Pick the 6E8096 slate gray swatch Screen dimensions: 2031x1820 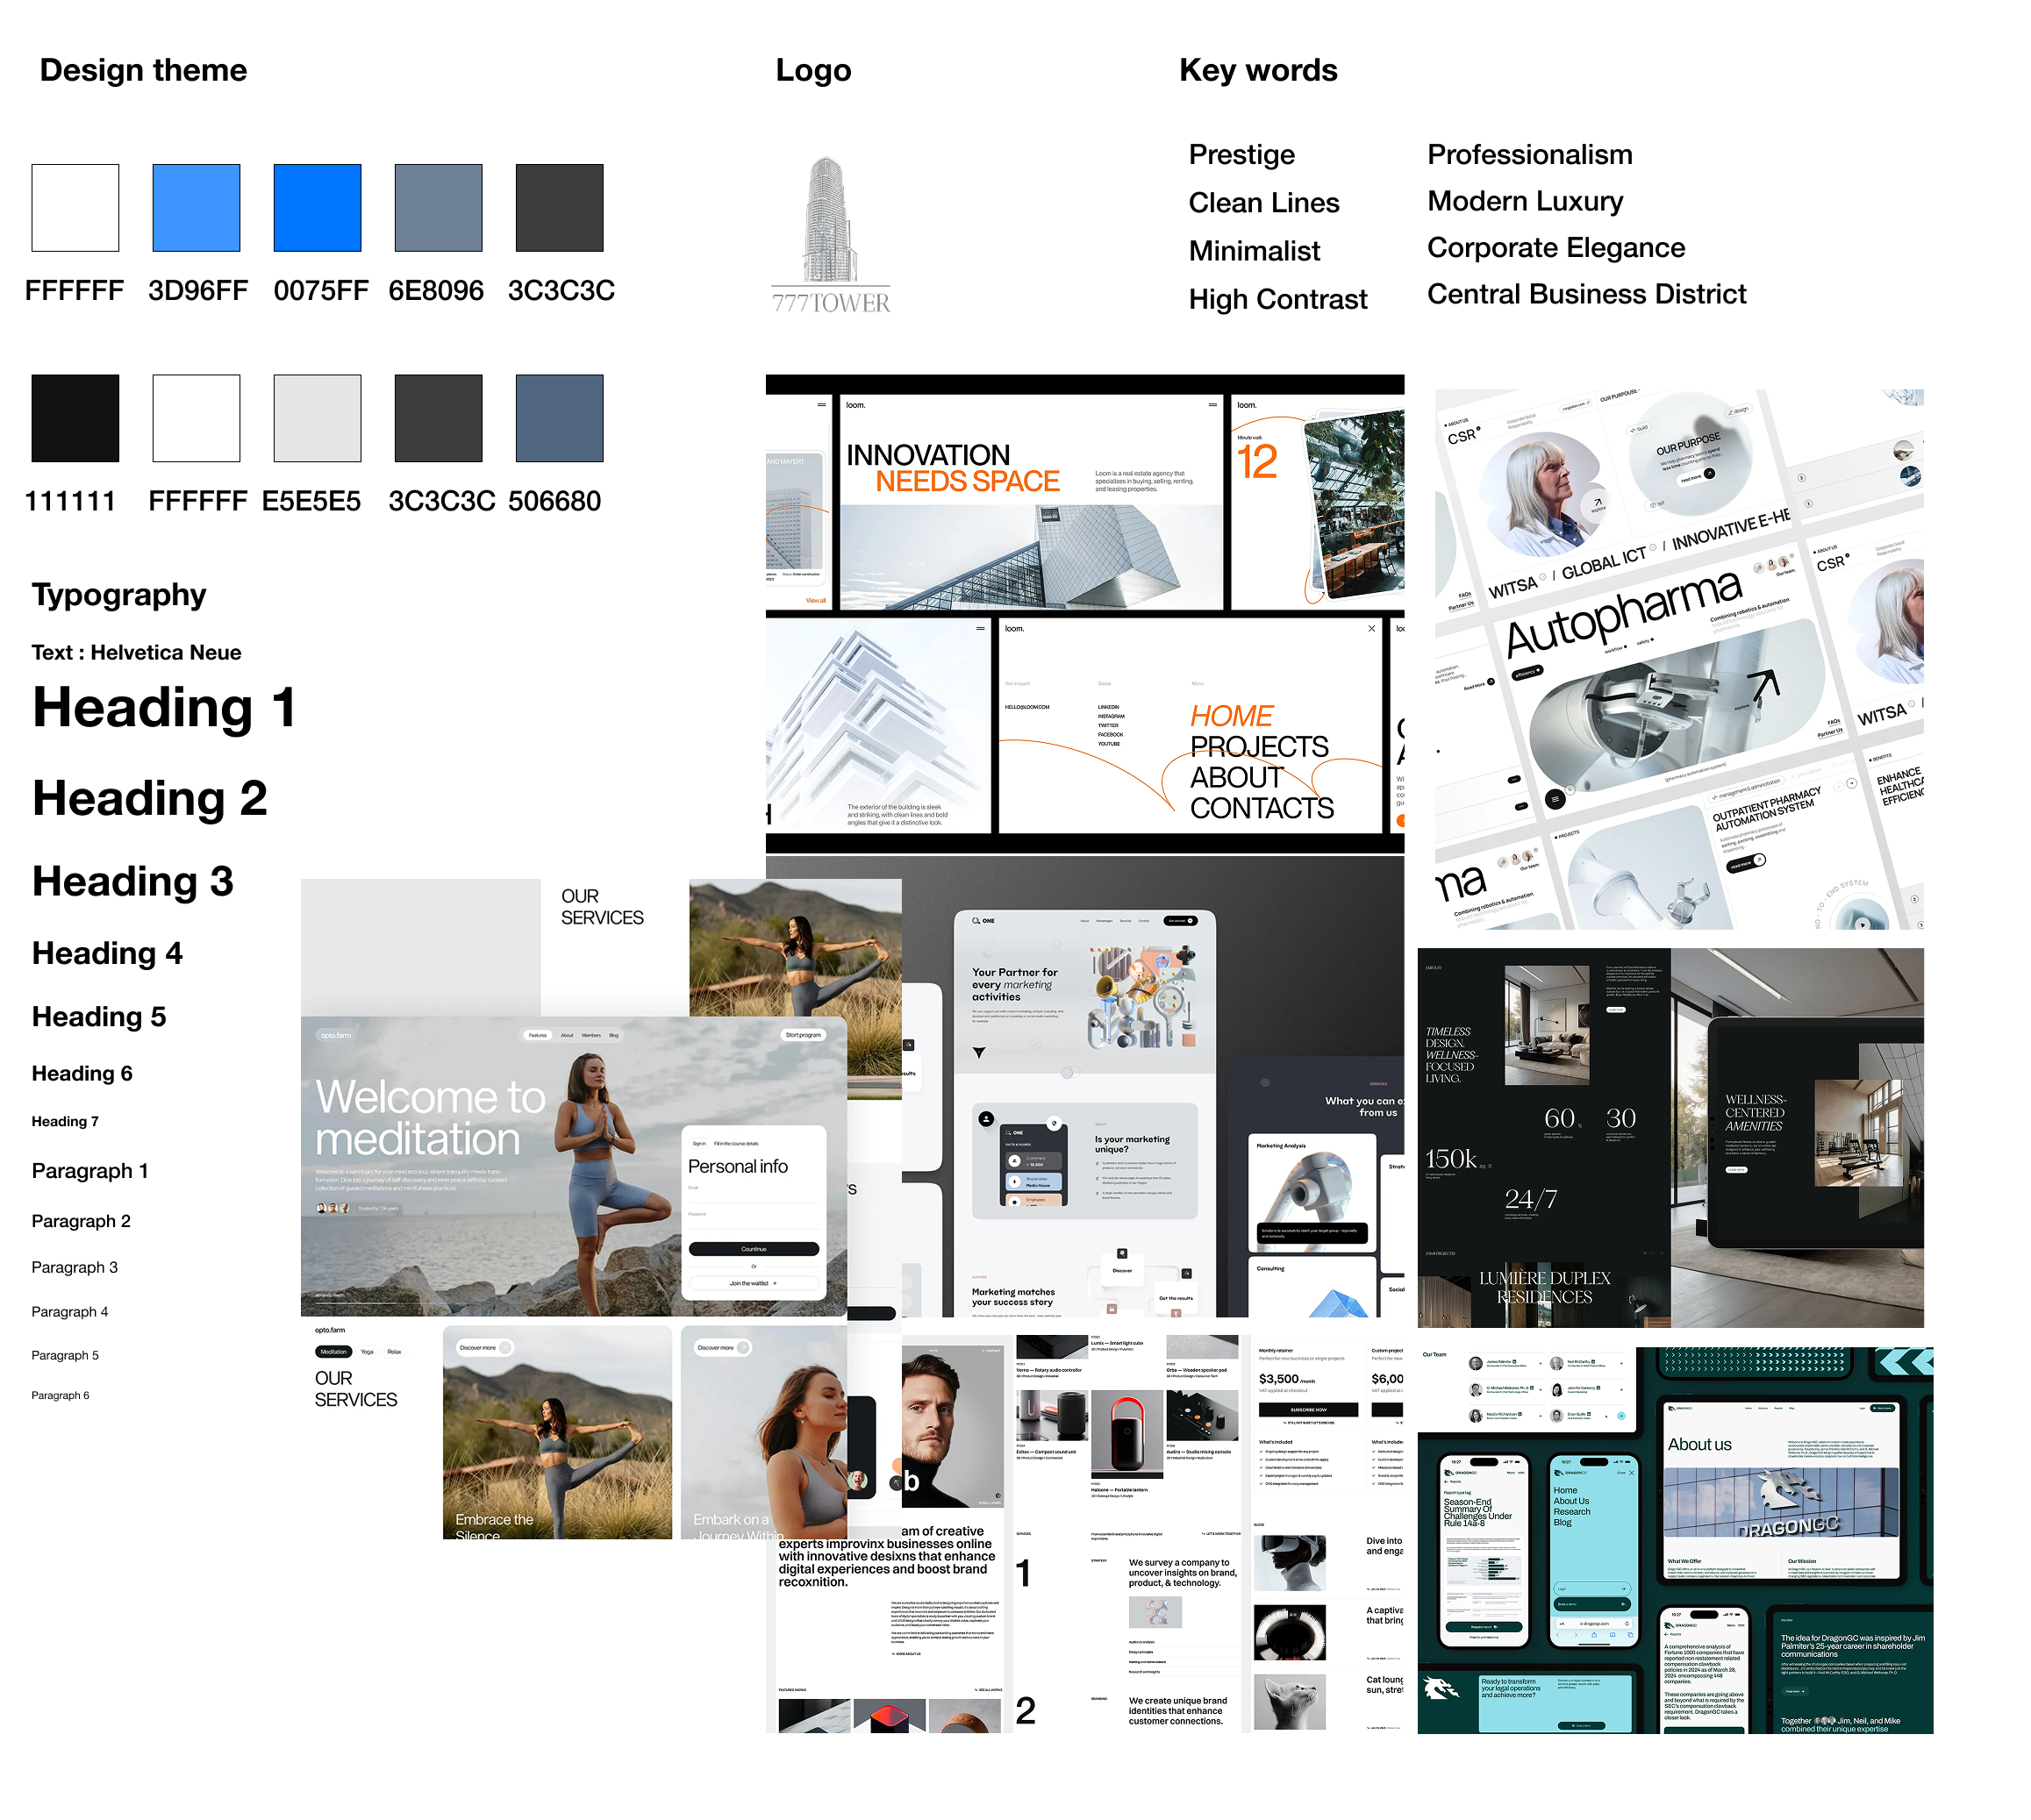[x=438, y=208]
